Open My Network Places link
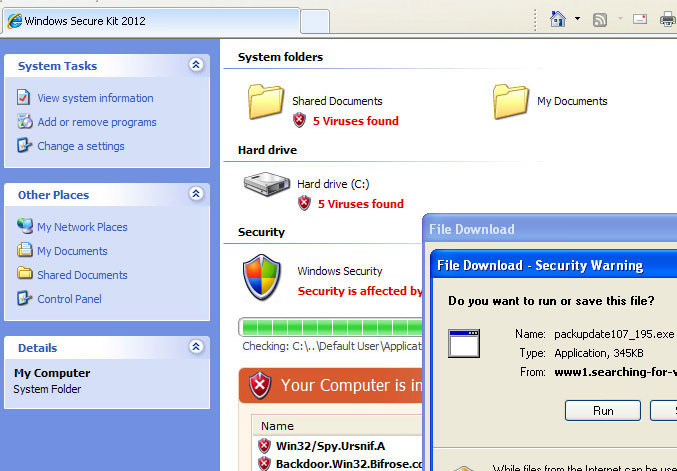Viewport: 677px width, 471px height. [x=82, y=227]
